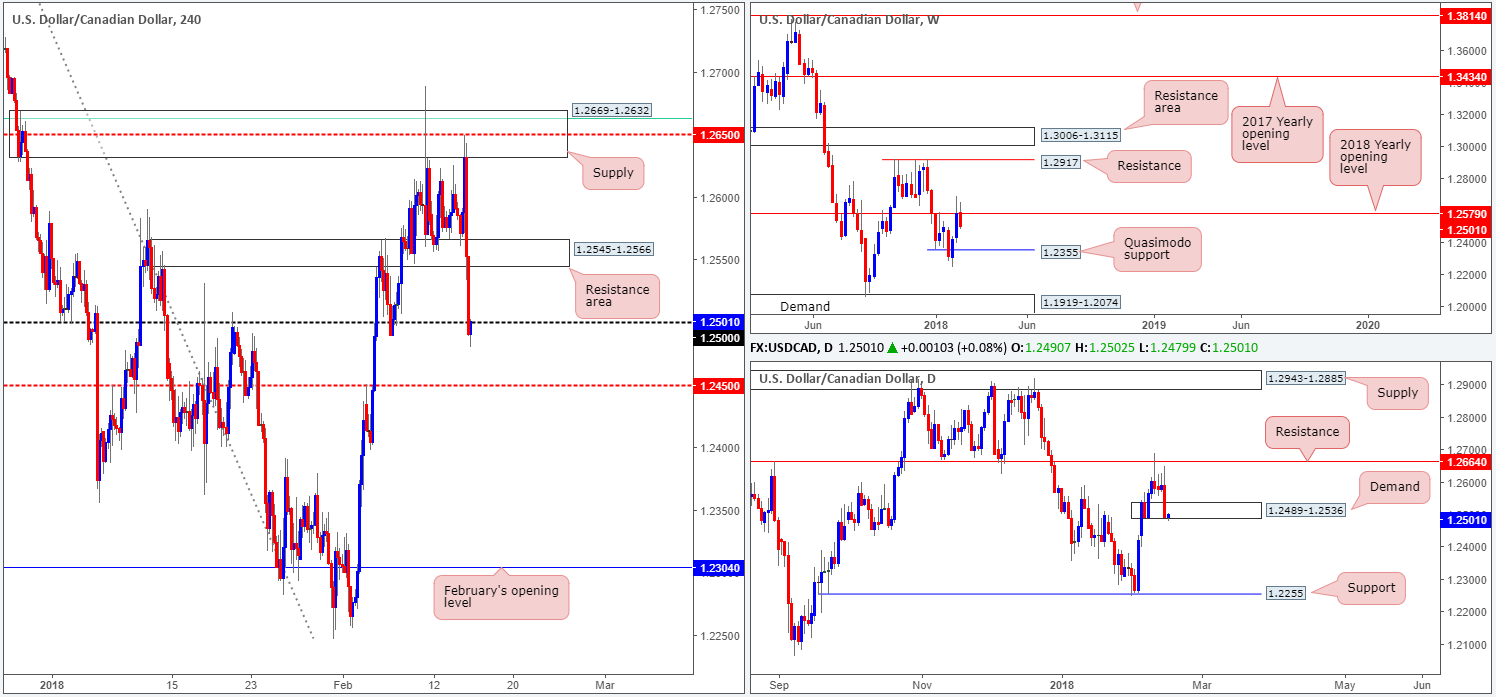Click the Supply callout on the daily chart
This screenshot has height=697, width=1496.
1397,392
